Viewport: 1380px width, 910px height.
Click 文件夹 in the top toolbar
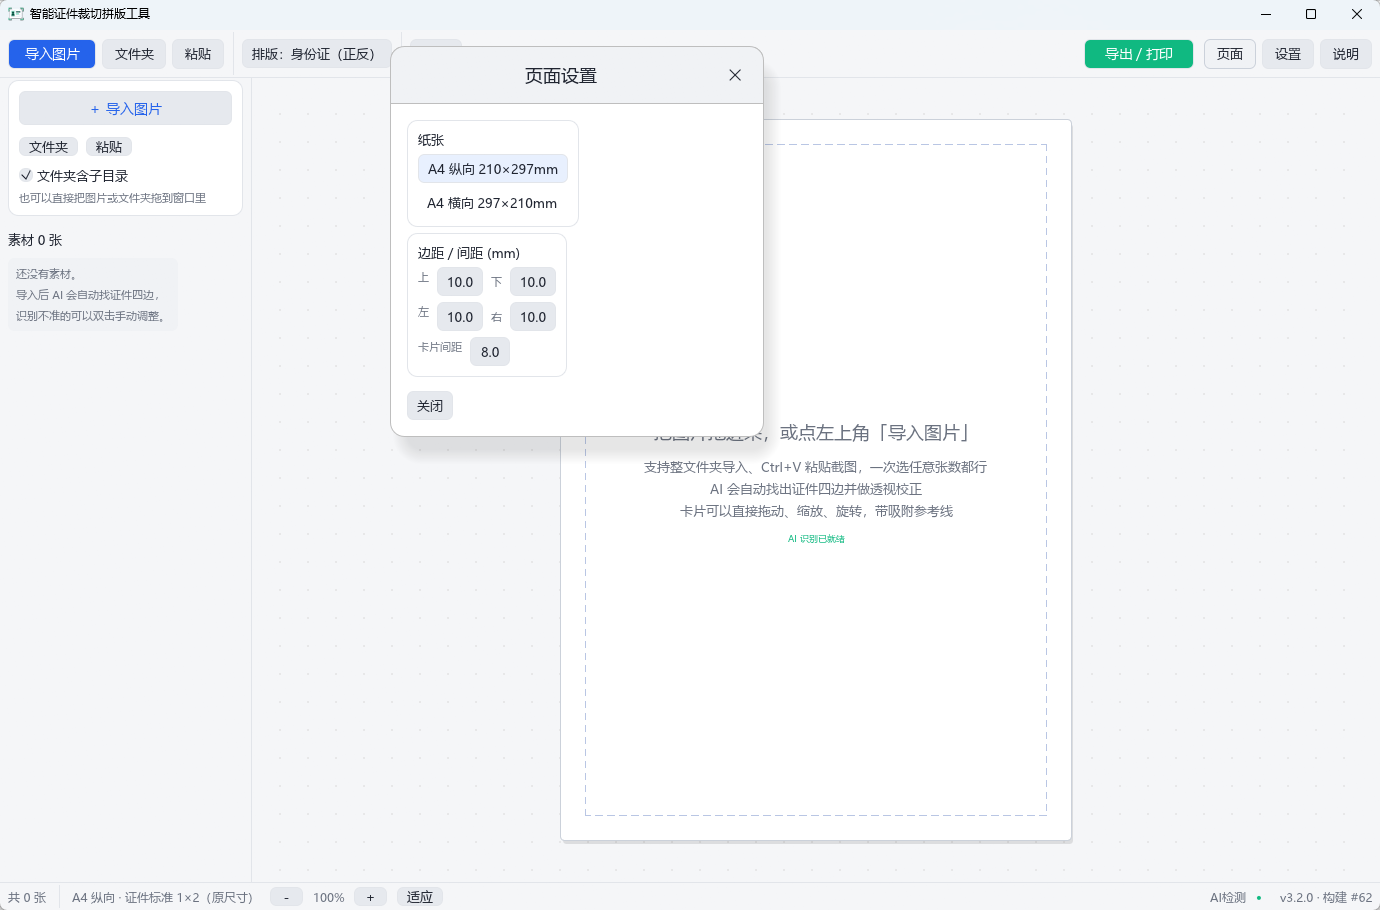pos(134,54)
